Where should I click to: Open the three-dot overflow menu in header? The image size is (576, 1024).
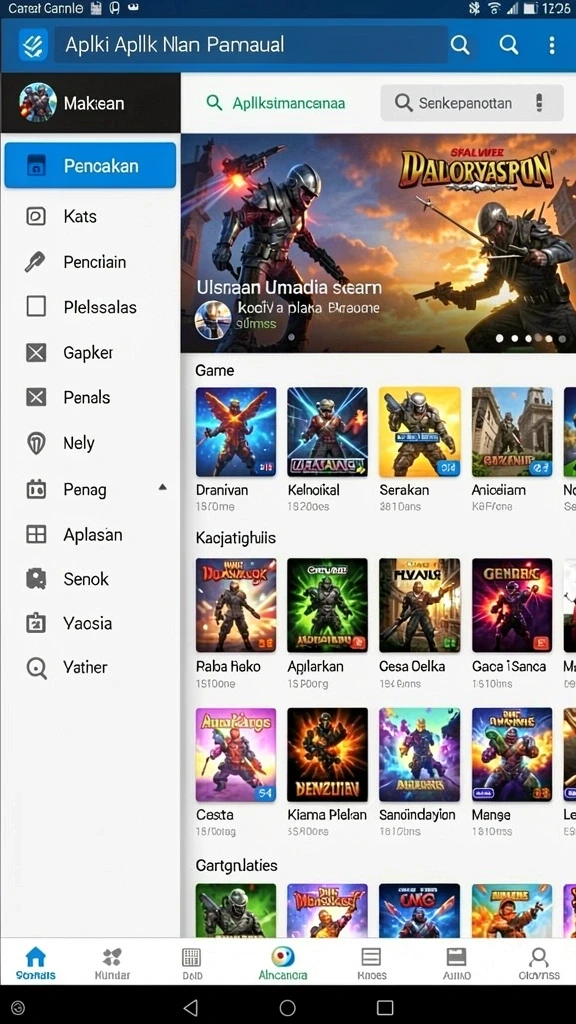pyautogui.click(x=552, y=45)
